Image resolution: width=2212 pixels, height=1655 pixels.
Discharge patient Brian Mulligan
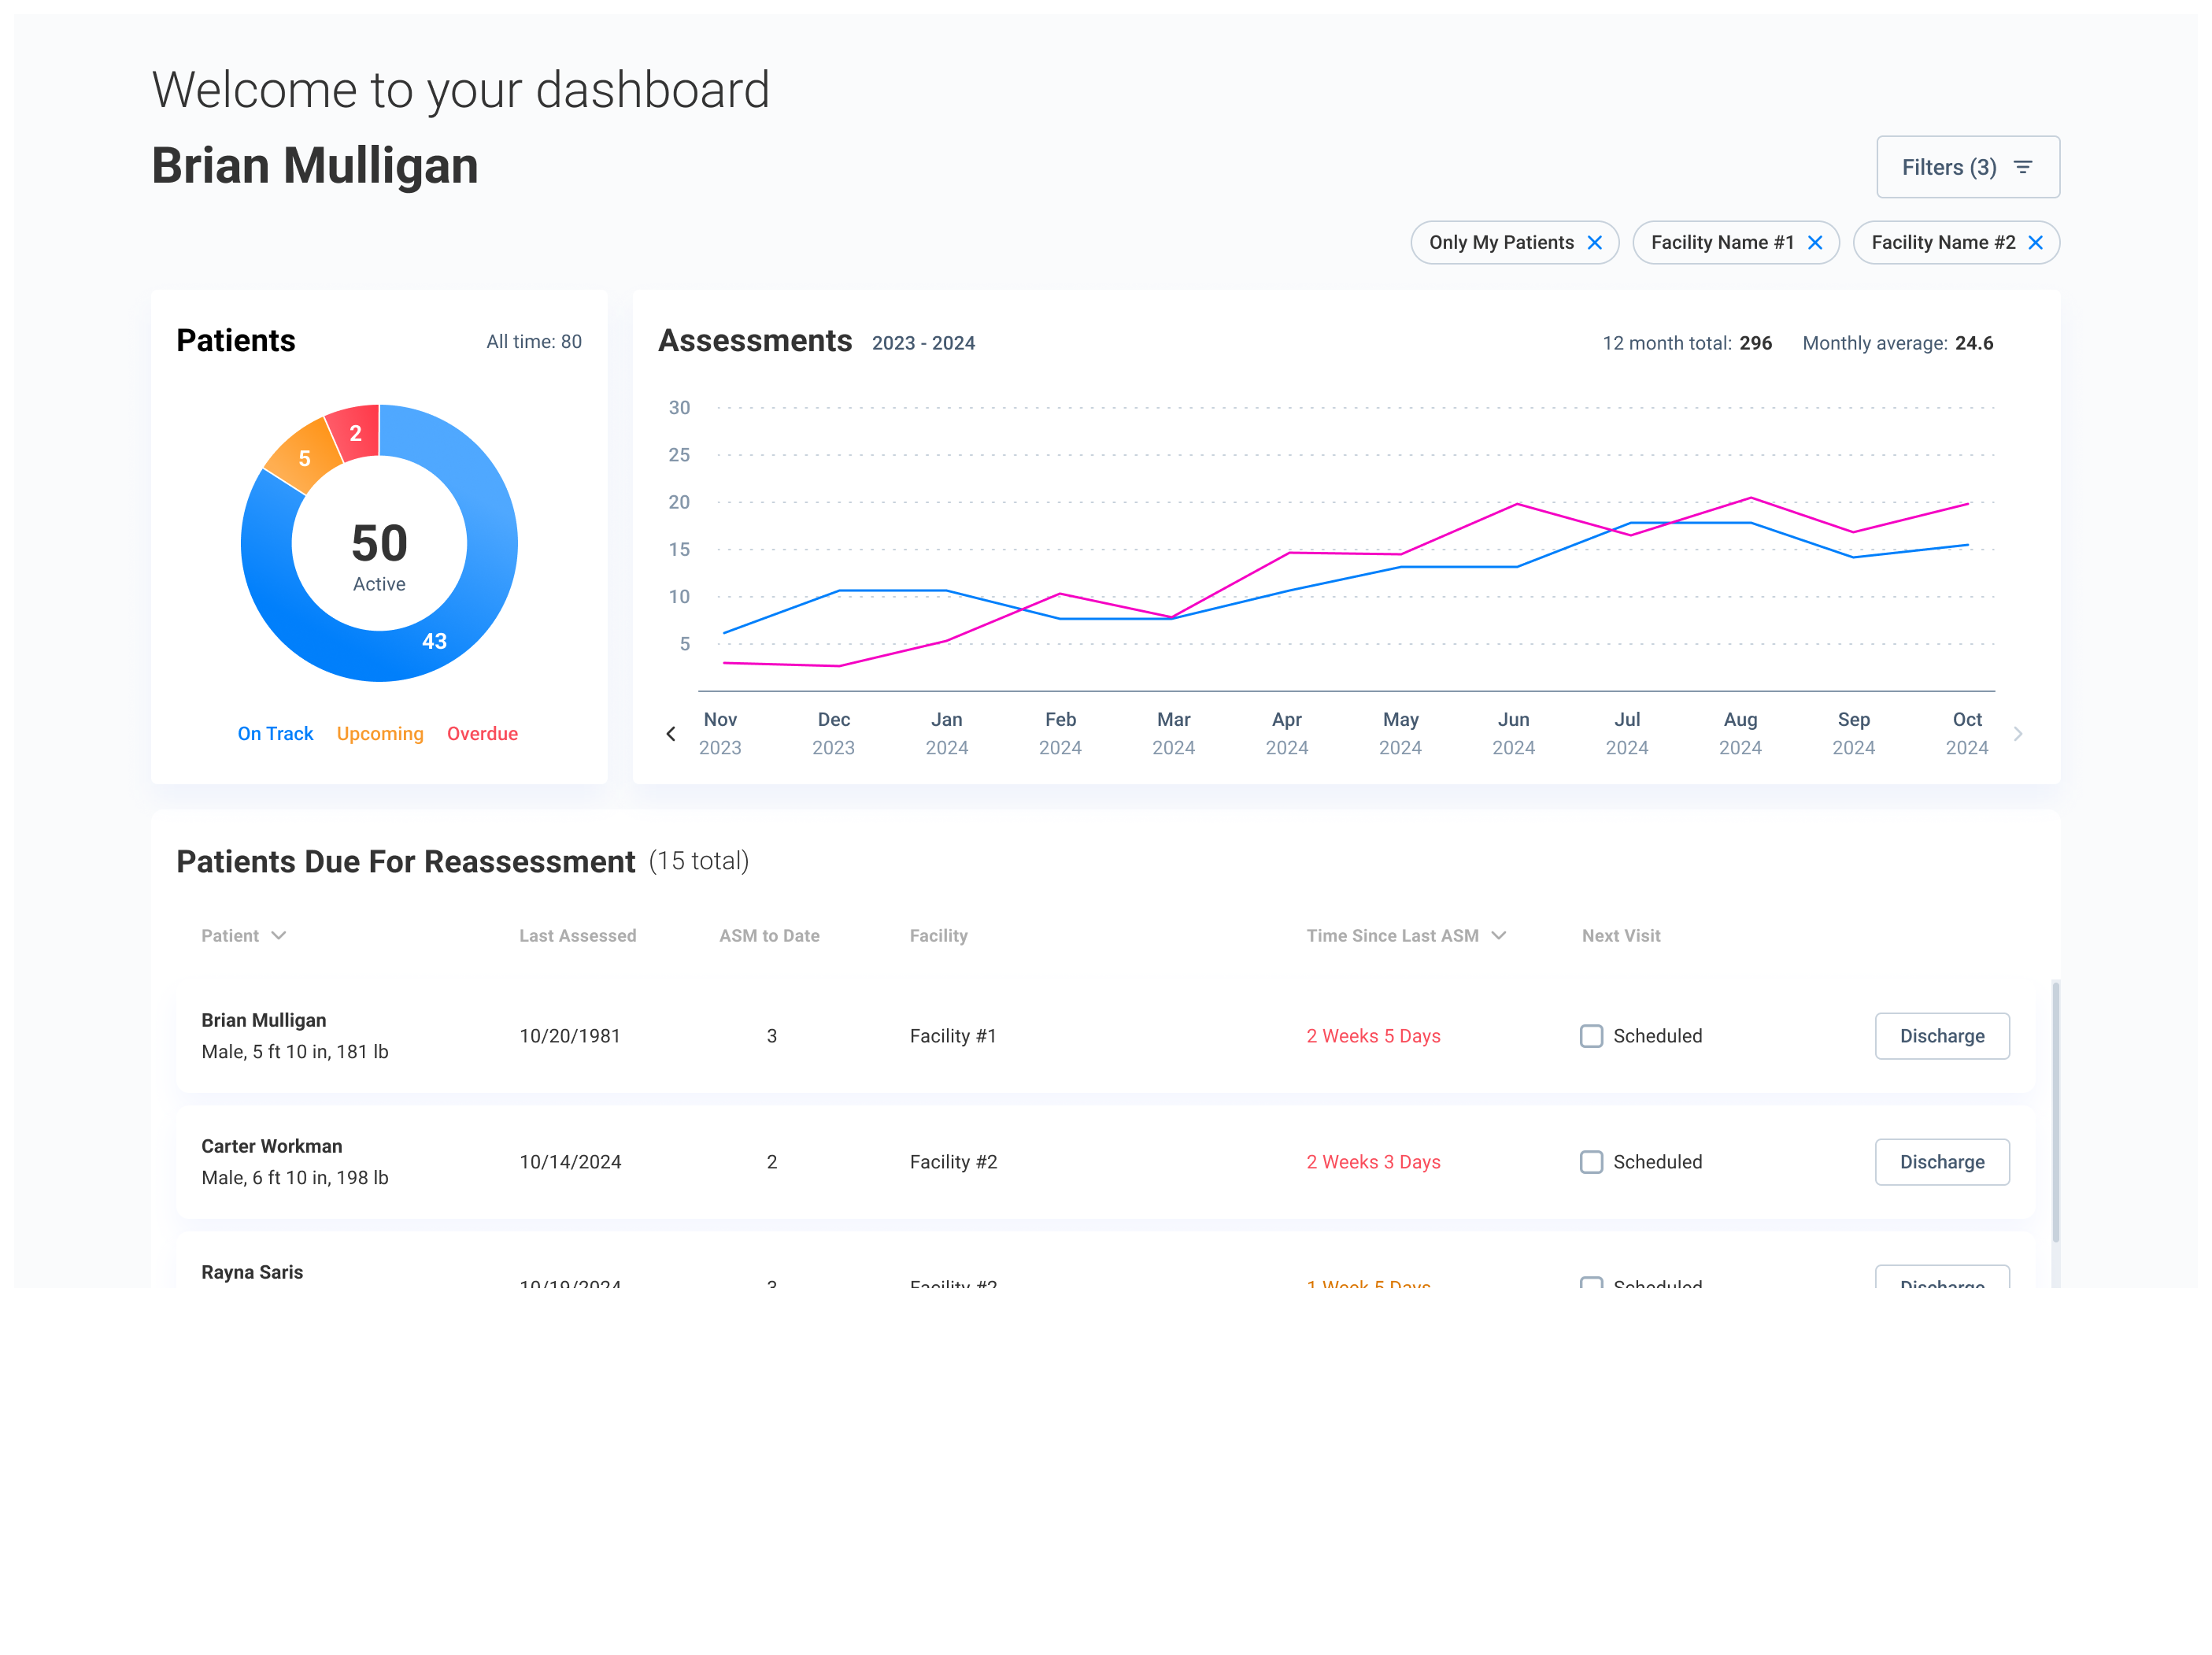pyautogui.click(x=1942, y=1036)
